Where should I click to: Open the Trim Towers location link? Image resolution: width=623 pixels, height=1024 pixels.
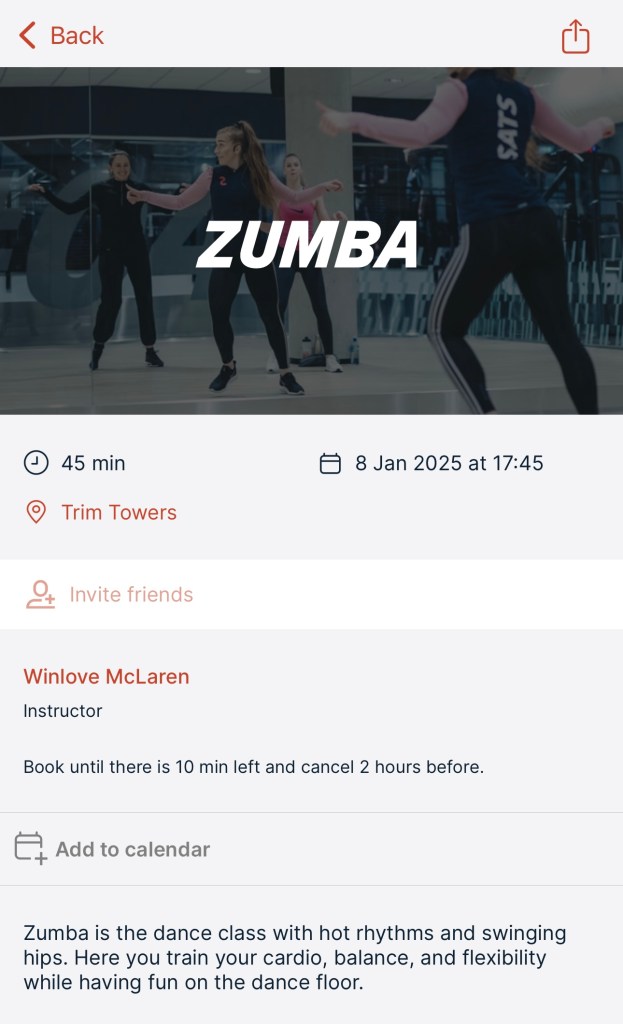coord(118,513)
